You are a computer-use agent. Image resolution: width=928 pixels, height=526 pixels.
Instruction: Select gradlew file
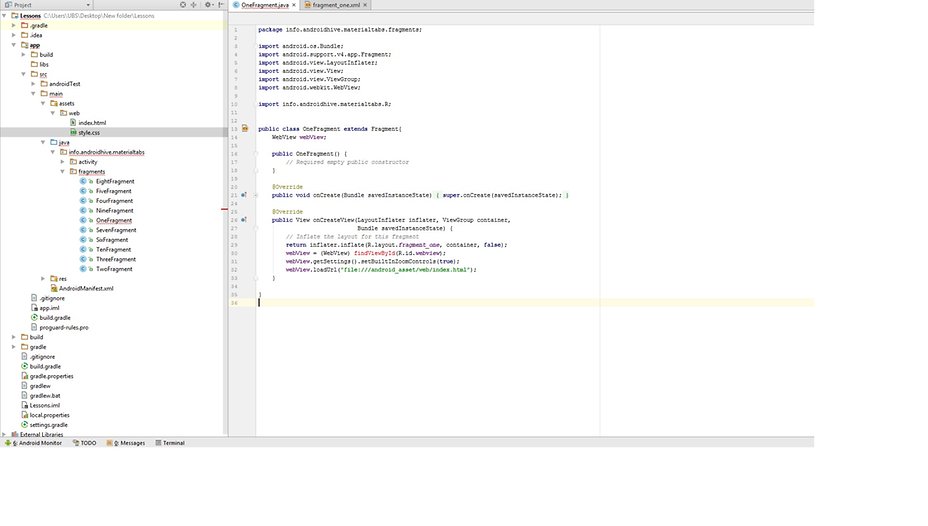[40, 386]
